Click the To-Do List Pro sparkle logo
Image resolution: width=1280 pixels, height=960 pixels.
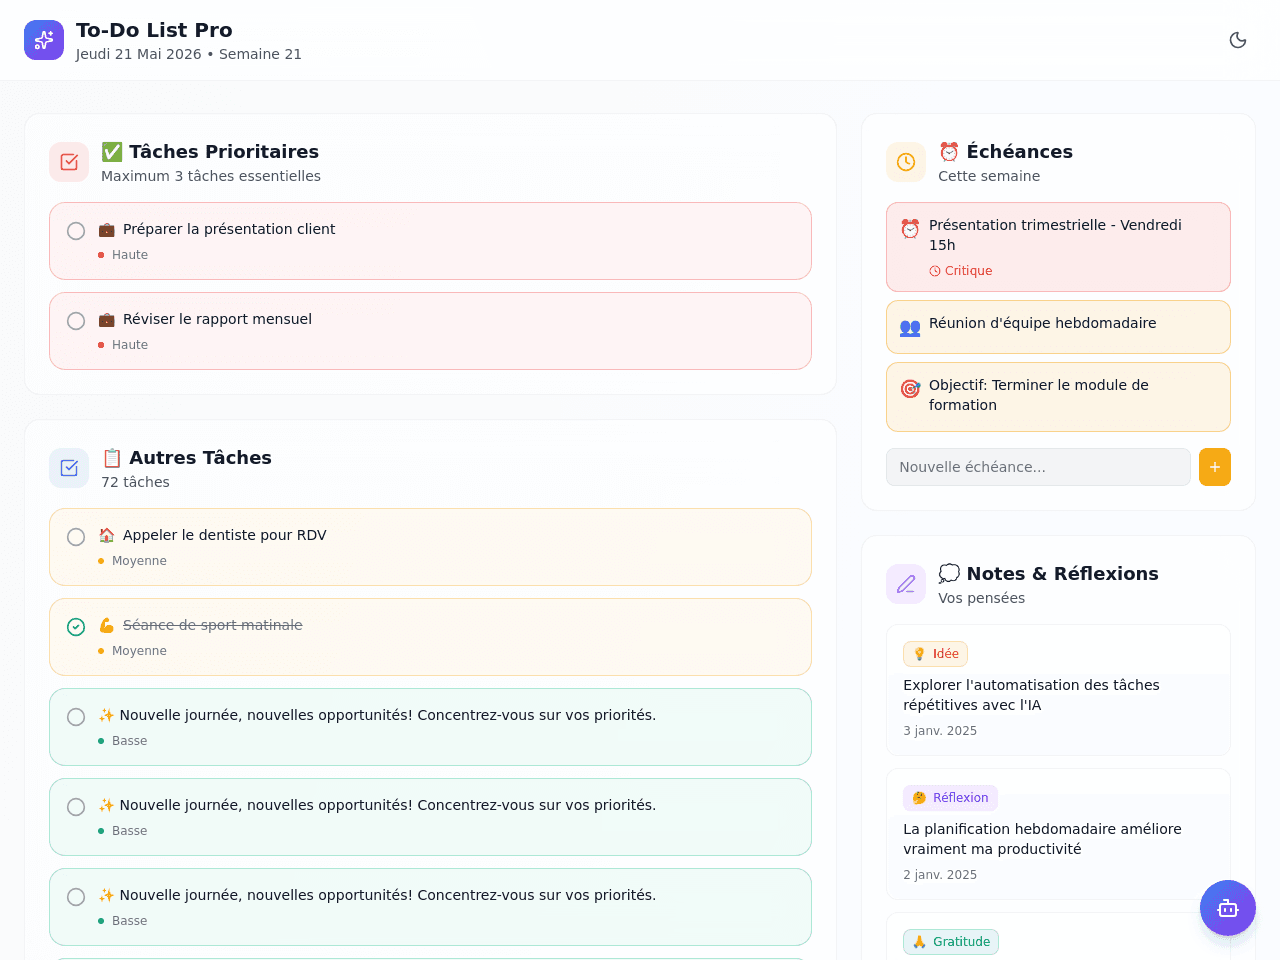click(x=44, y=40)
